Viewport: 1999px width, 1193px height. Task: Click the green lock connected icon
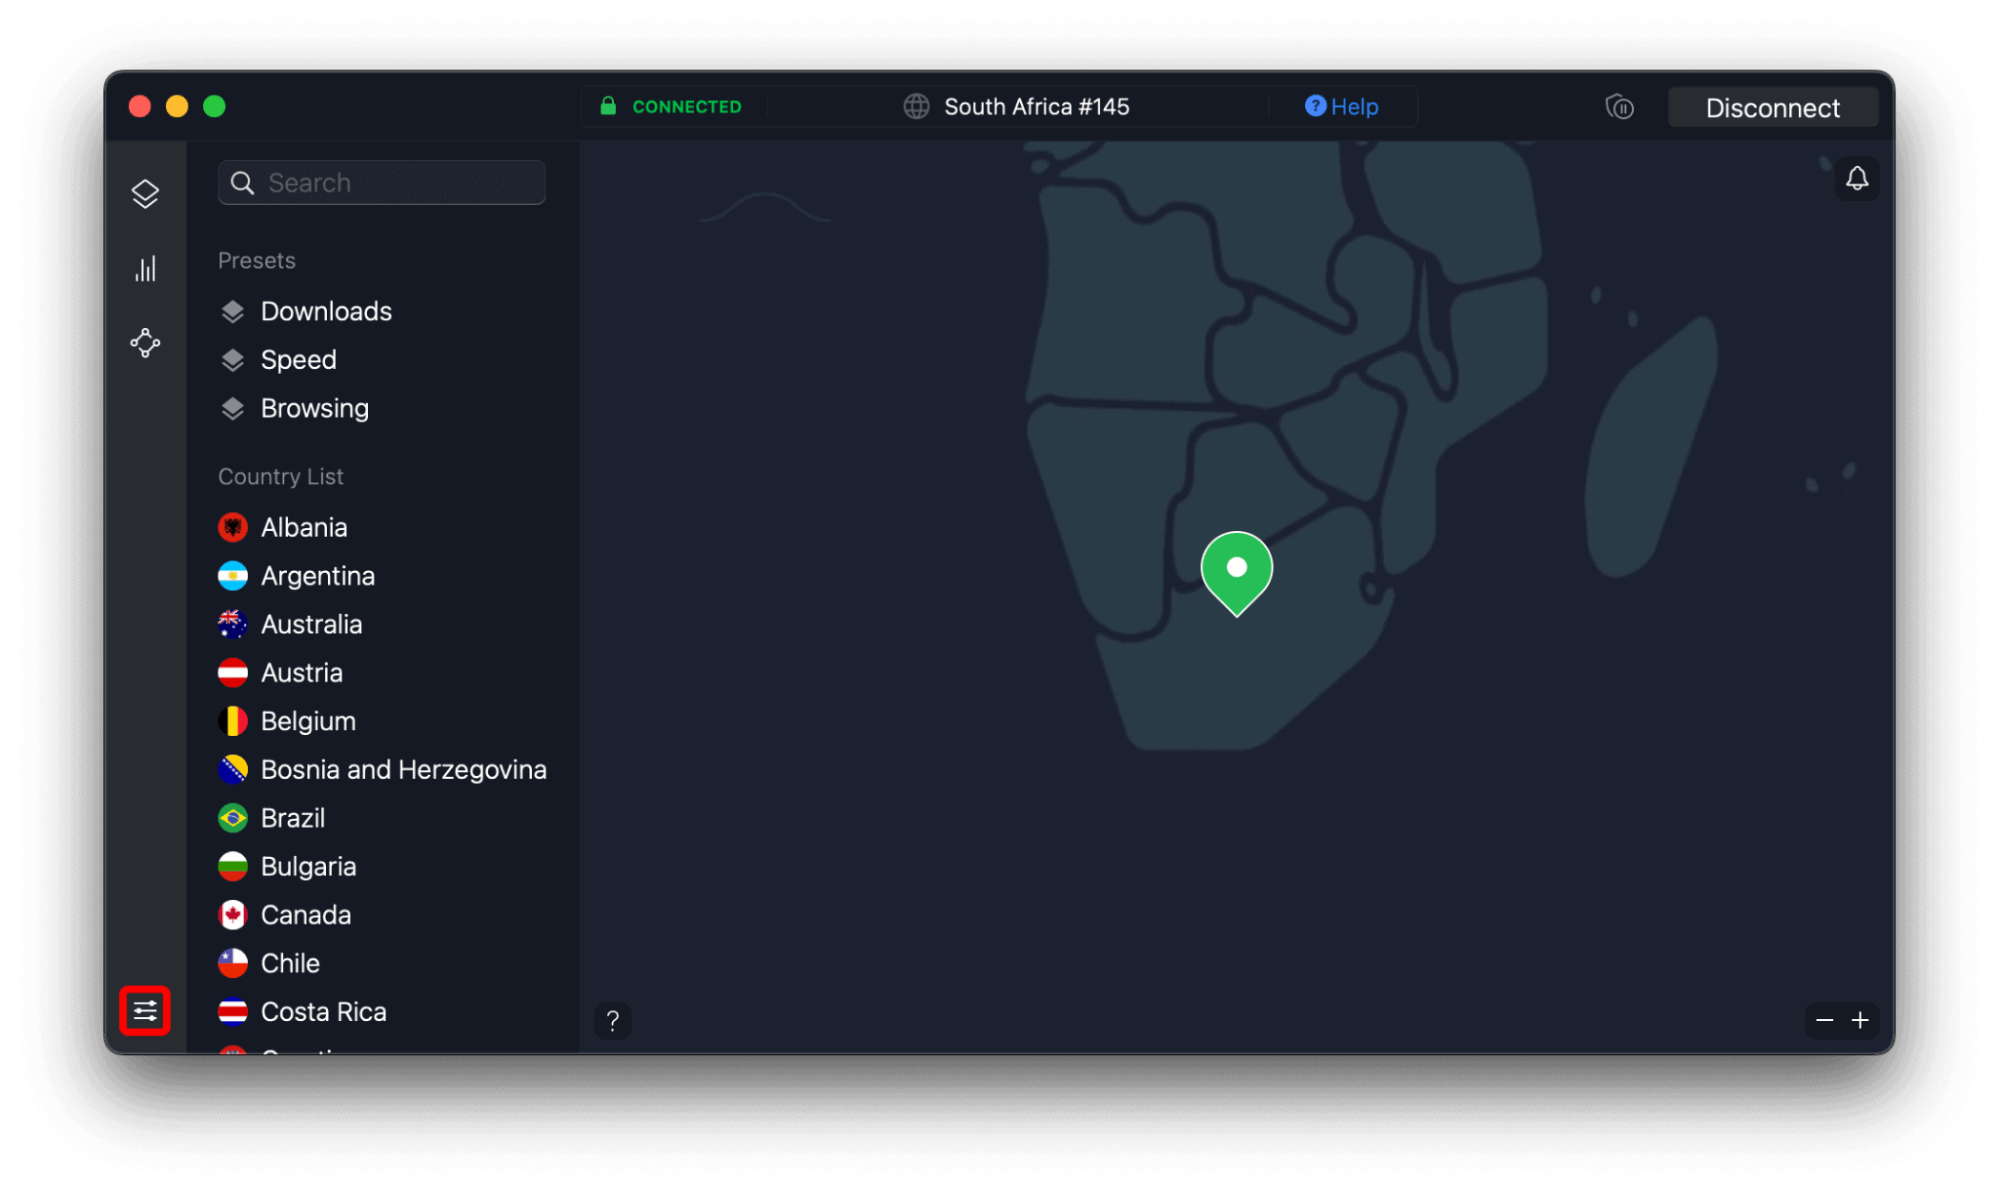(x=608, y=106)
